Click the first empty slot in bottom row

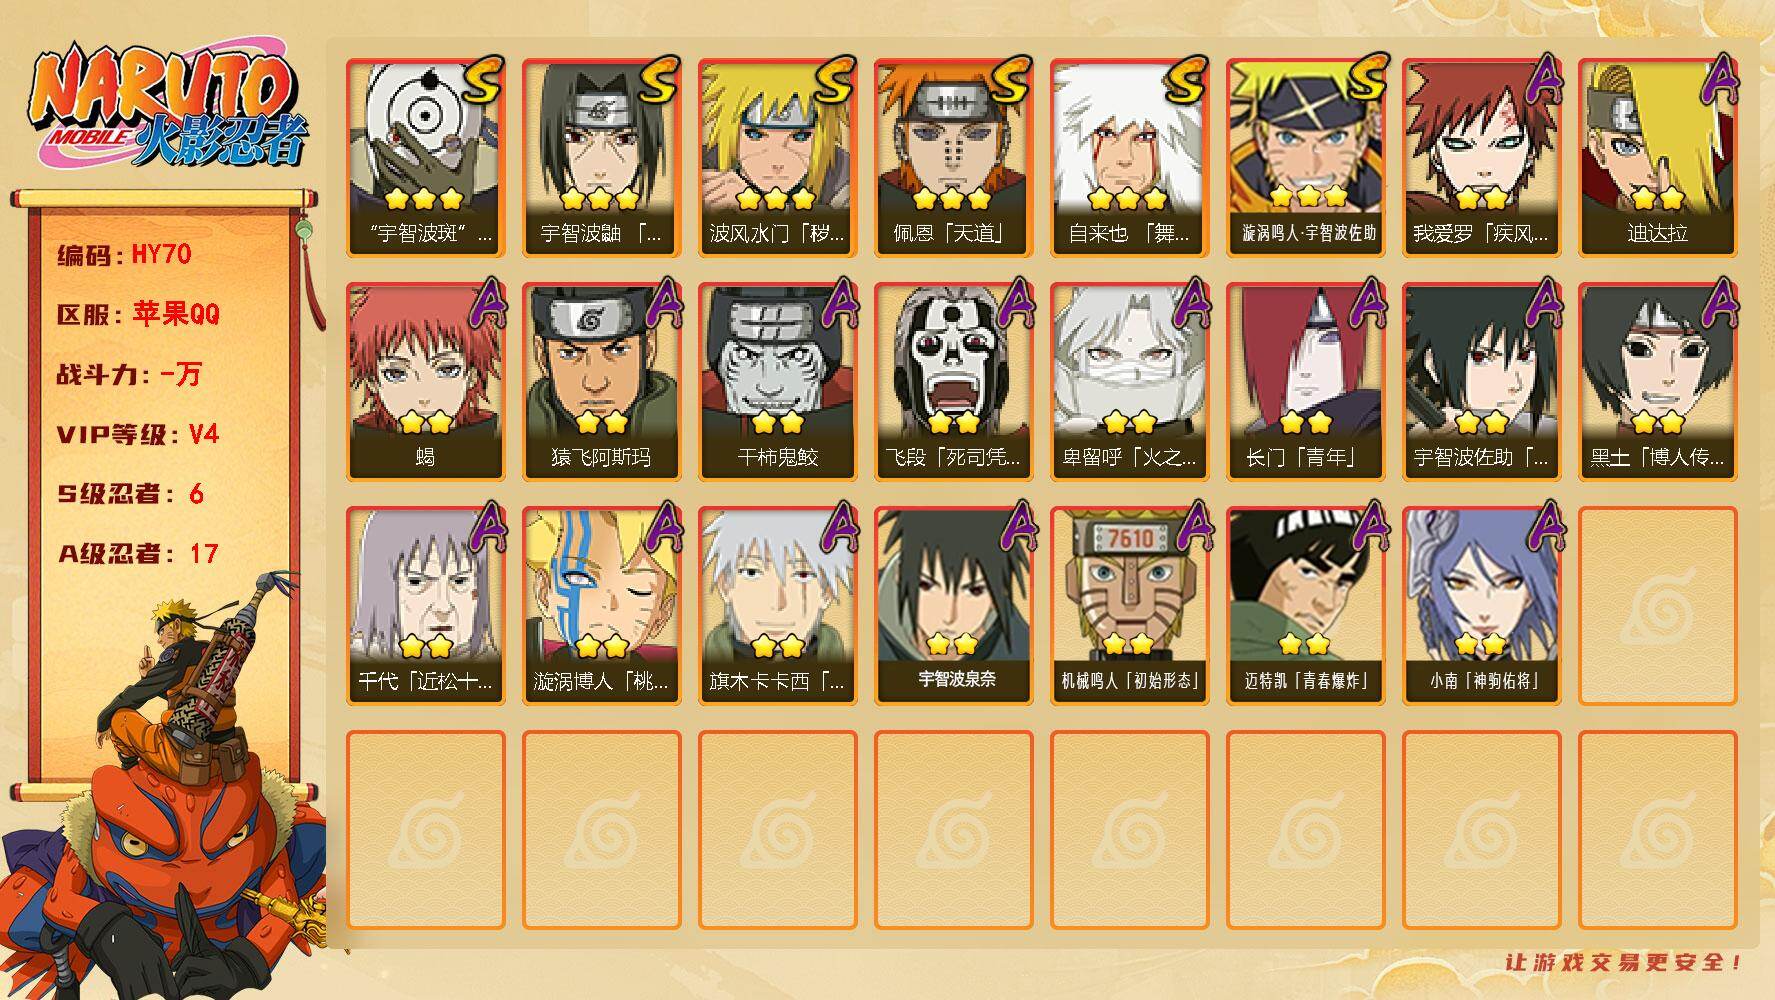(425, 830)
